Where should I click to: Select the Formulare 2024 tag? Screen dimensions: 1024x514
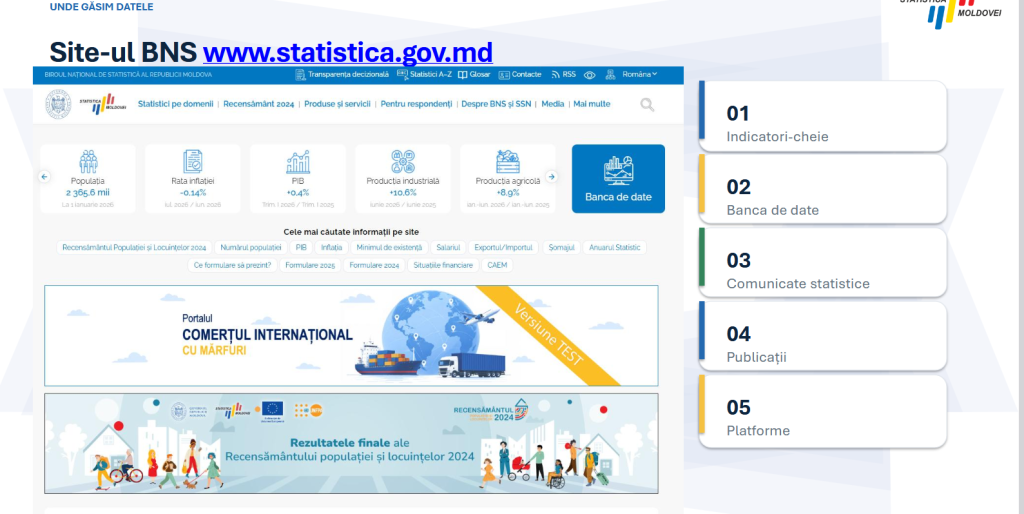tap(374, 265)
